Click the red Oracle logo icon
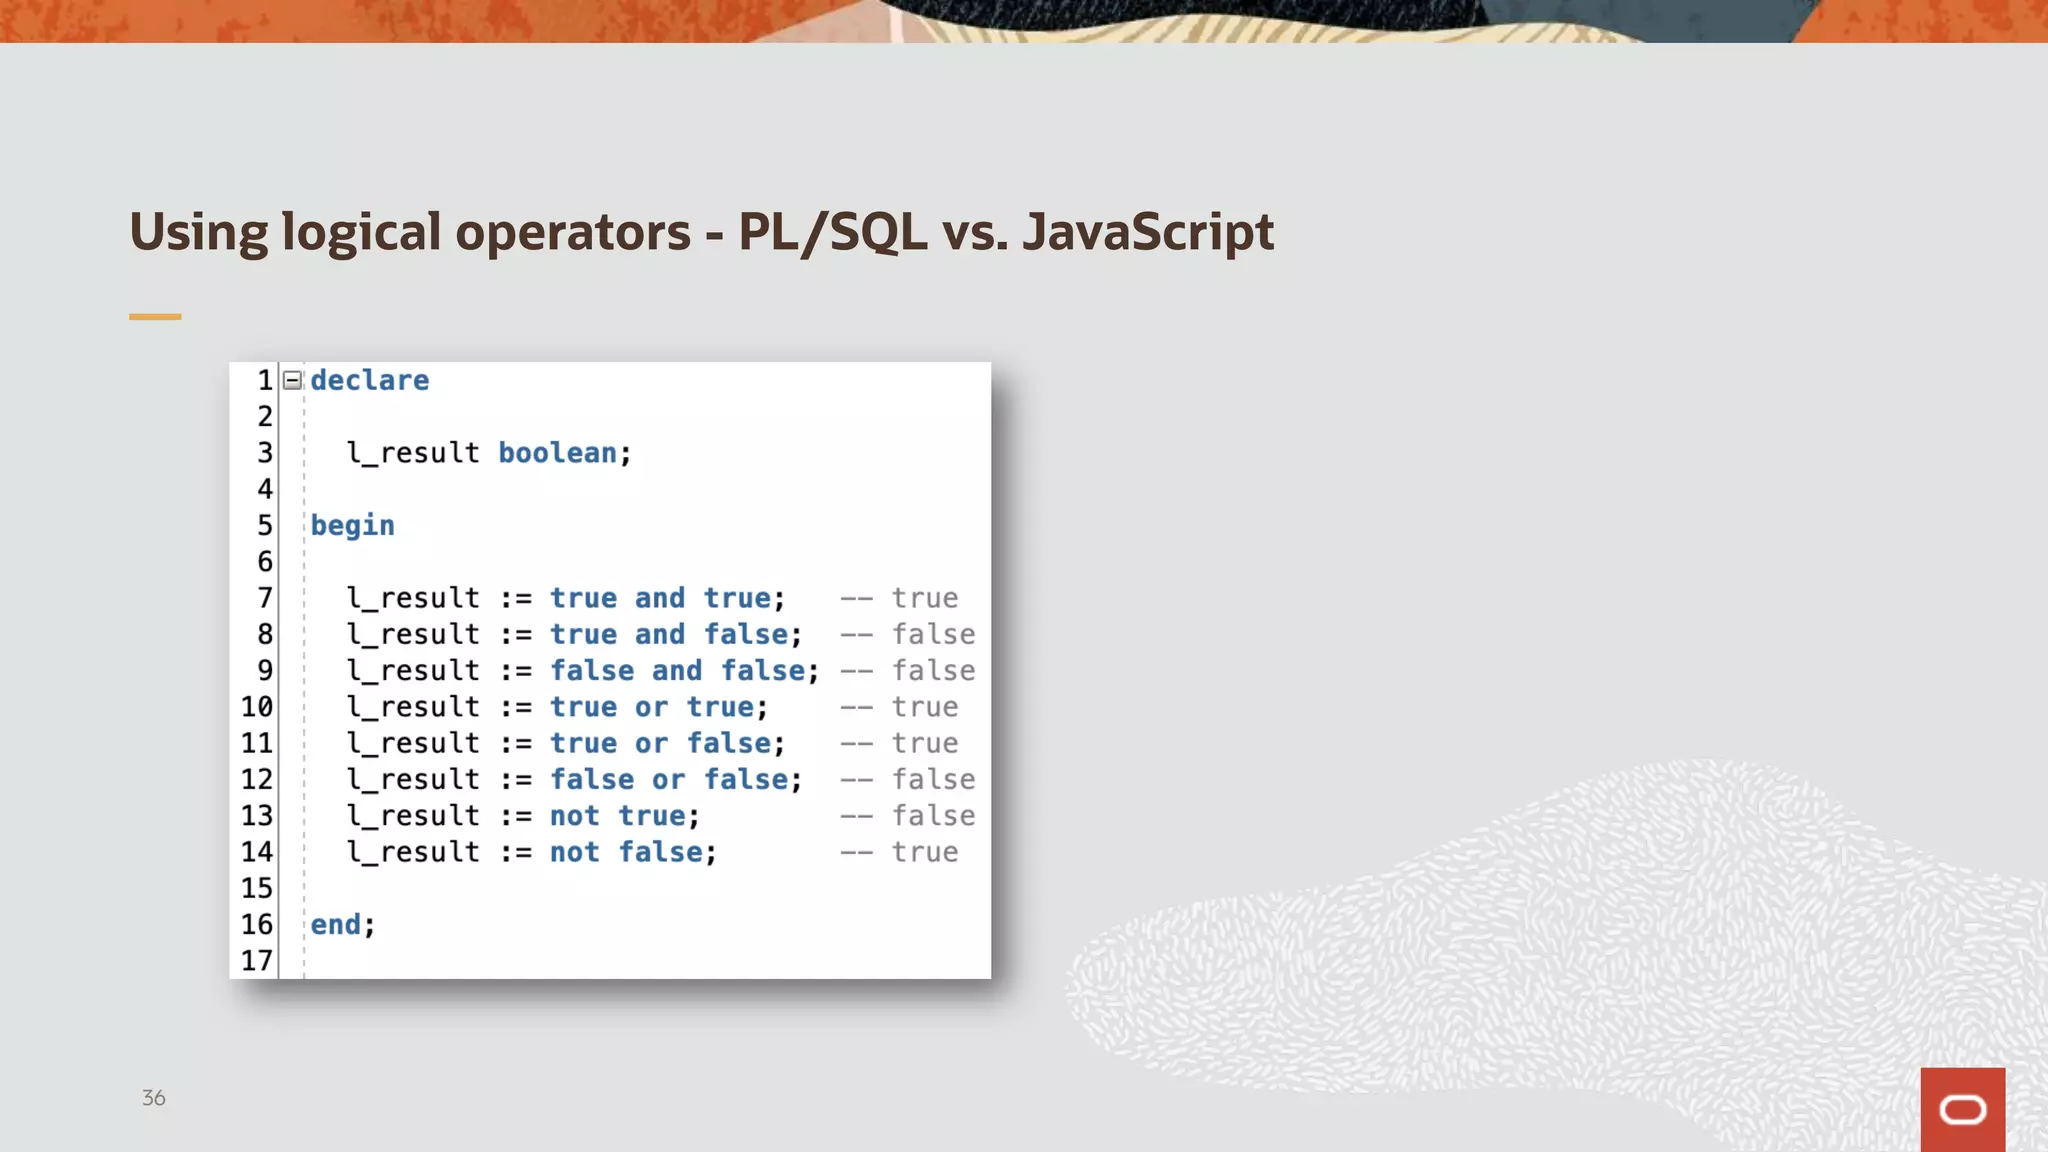The width and height of the screenshot is (2048, 1152). tap(1962, 1109)
